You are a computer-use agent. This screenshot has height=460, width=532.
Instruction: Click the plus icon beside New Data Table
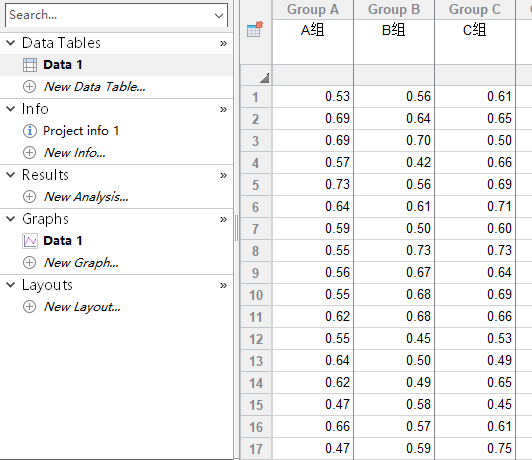(x=30, y=87)
